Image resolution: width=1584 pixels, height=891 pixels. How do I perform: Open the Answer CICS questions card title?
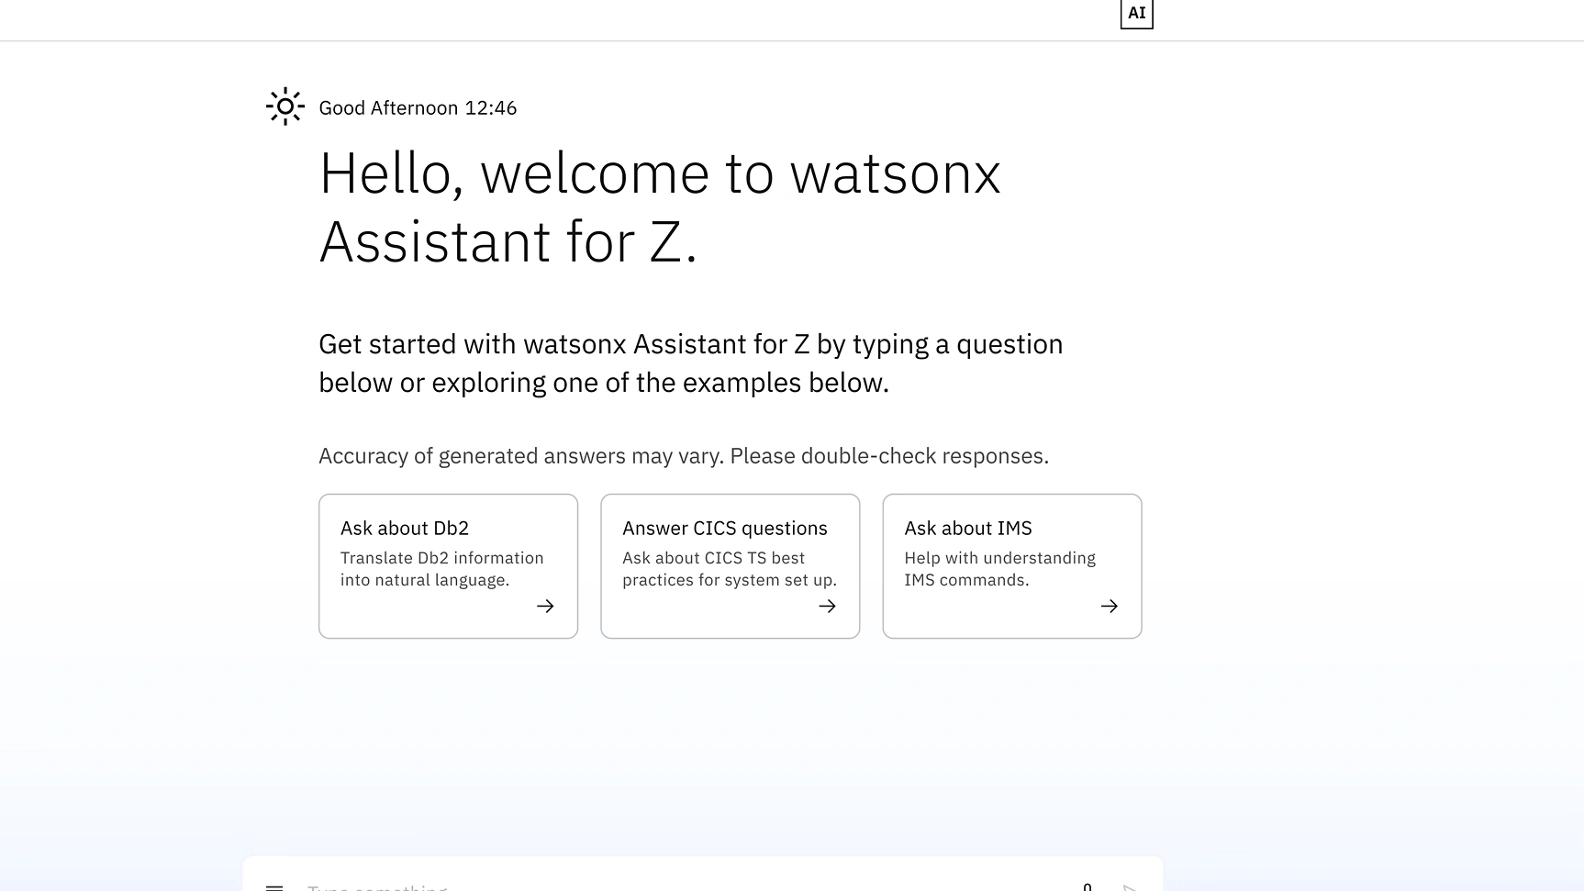coord(724,528)
